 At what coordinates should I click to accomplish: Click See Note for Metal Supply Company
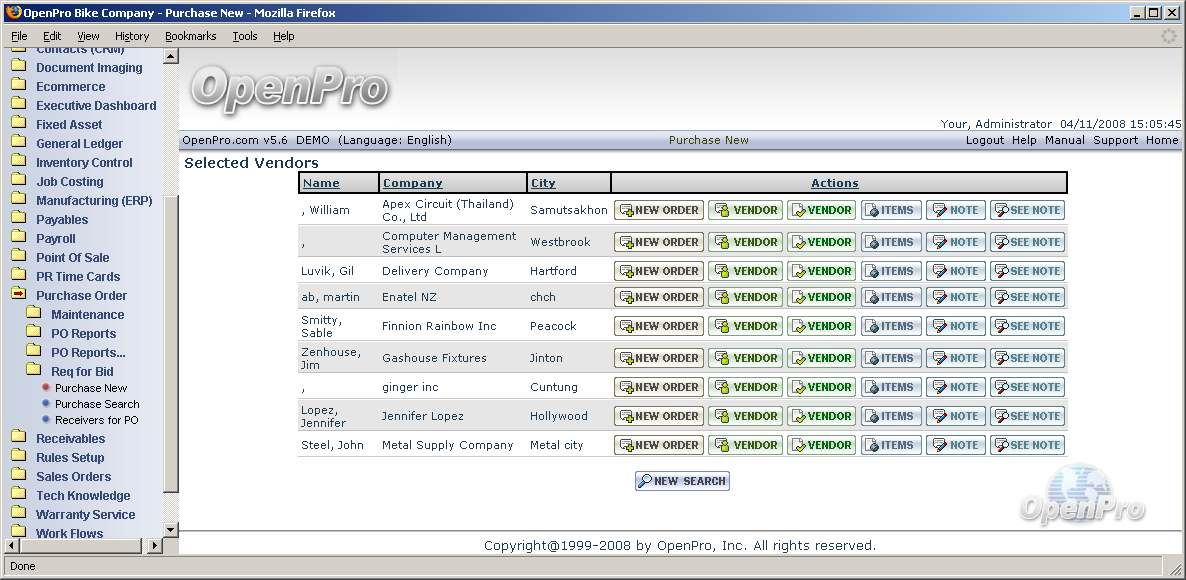click(x=1027, y=445)
